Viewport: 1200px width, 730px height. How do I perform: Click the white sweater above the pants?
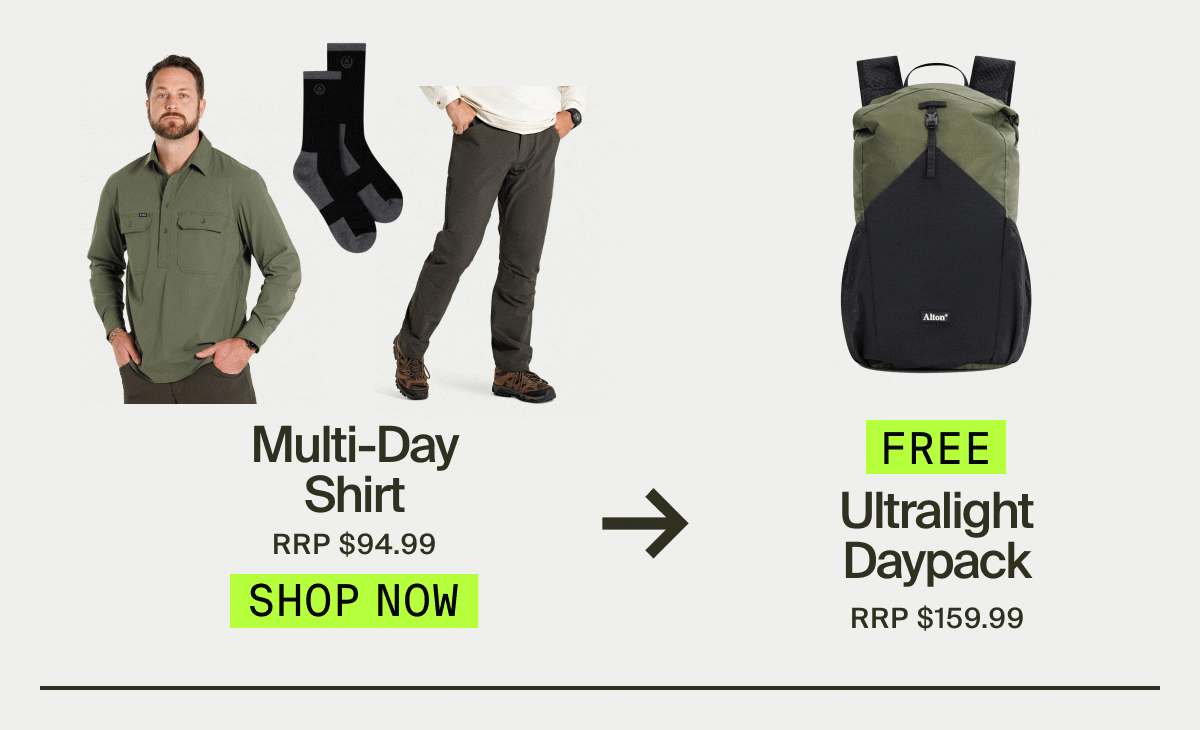click(503, 107)
